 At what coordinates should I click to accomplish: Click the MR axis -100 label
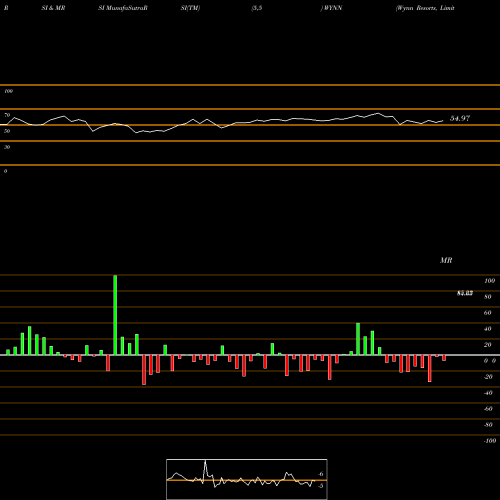[490, 441]
